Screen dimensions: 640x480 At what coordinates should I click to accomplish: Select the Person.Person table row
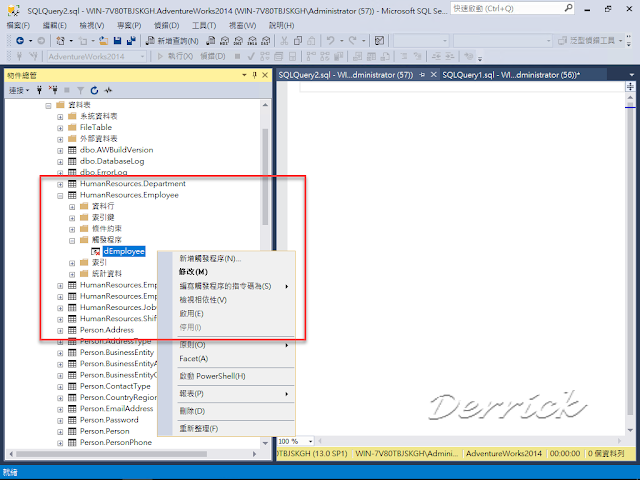pyautogui.click(x=104, y=431)
